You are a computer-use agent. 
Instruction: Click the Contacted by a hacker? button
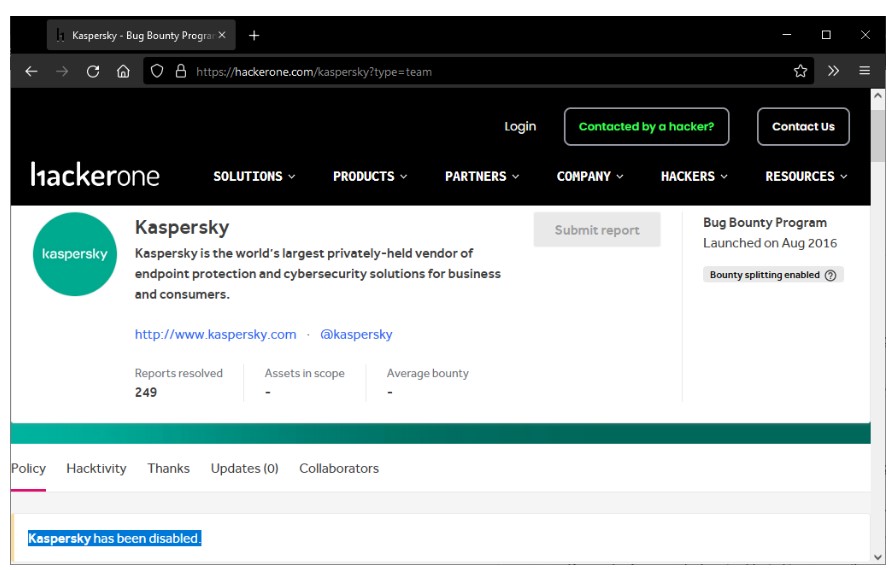click(x=647, y=127)
